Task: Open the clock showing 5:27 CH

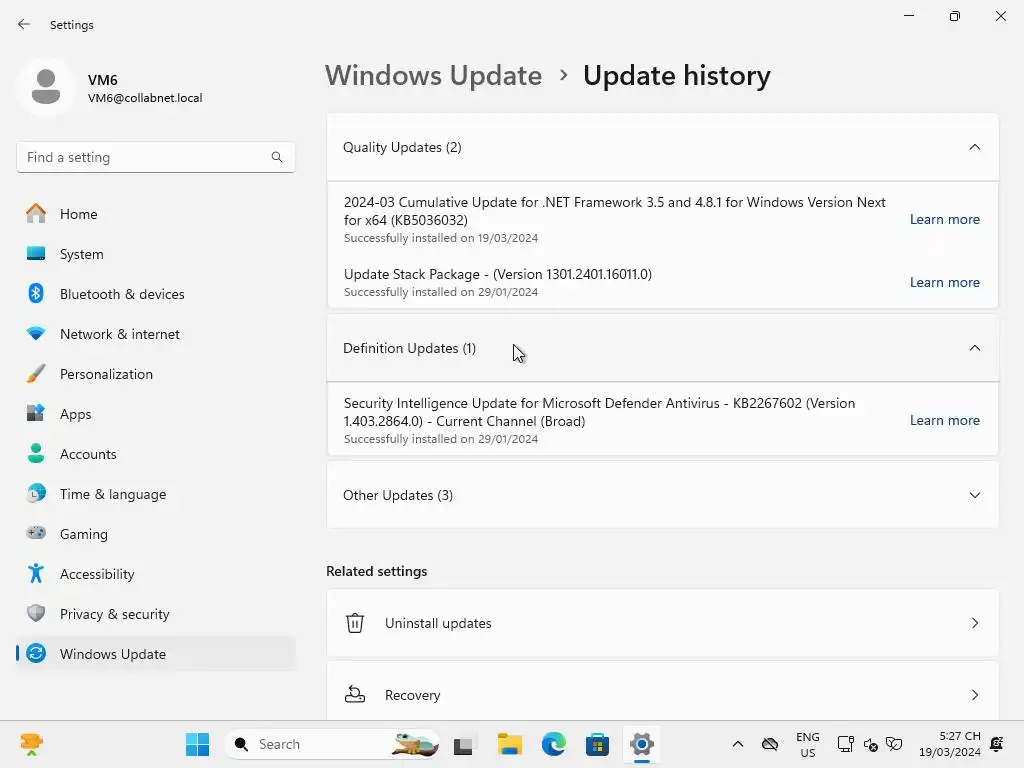Action: (x=950, y=744)
